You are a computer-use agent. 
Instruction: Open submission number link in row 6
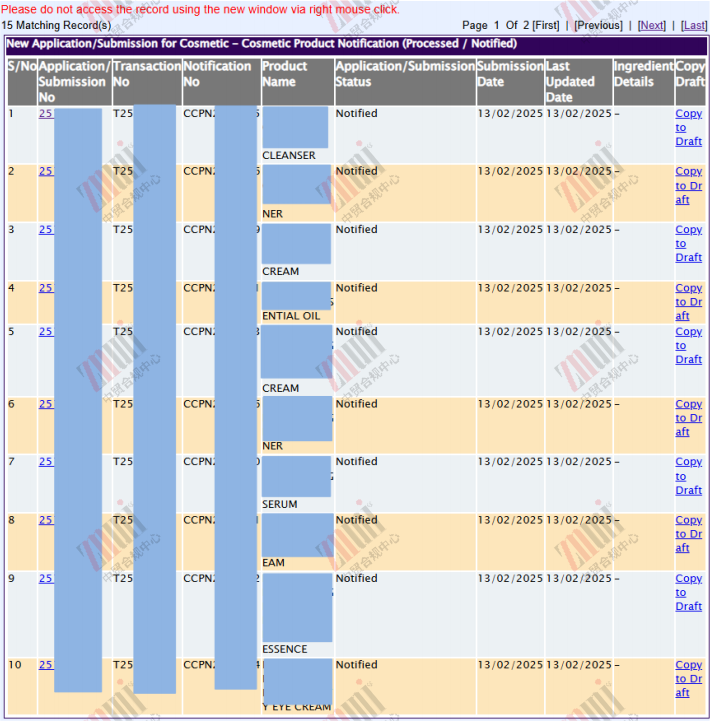click(x=46, y=404)
